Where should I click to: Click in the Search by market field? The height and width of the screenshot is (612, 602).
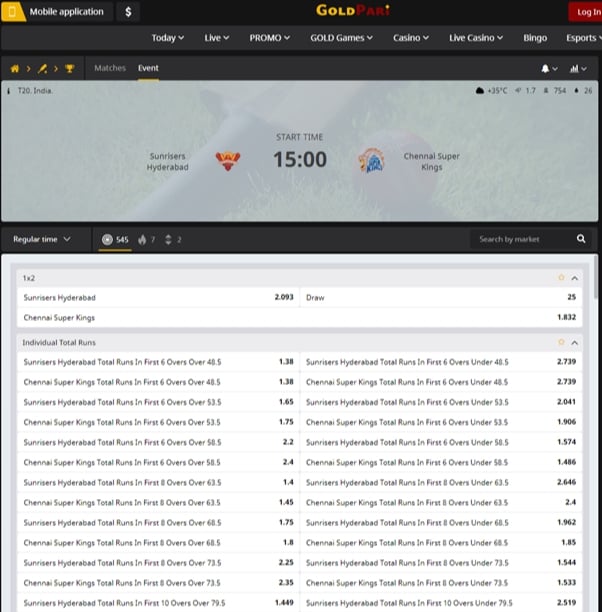coord(523,239)
